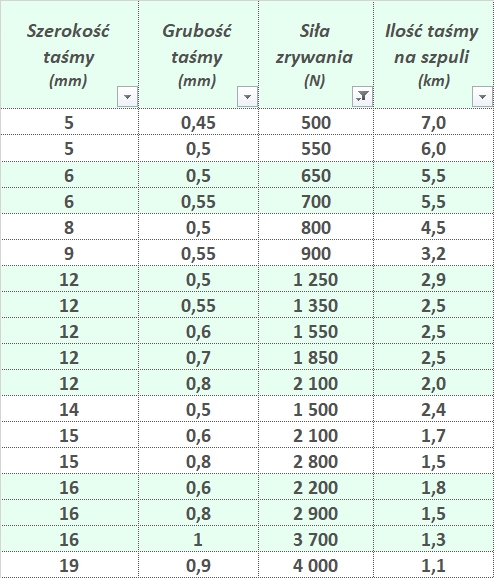Select the Grubość taśmy header cell
Viewport: 494px width, 578px height.
198,55
